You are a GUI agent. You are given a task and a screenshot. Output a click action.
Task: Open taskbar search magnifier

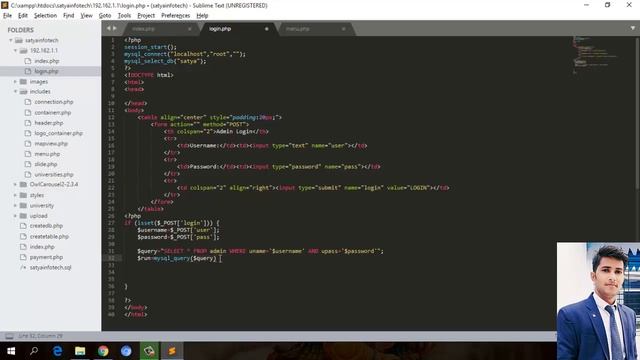[34, 351]
